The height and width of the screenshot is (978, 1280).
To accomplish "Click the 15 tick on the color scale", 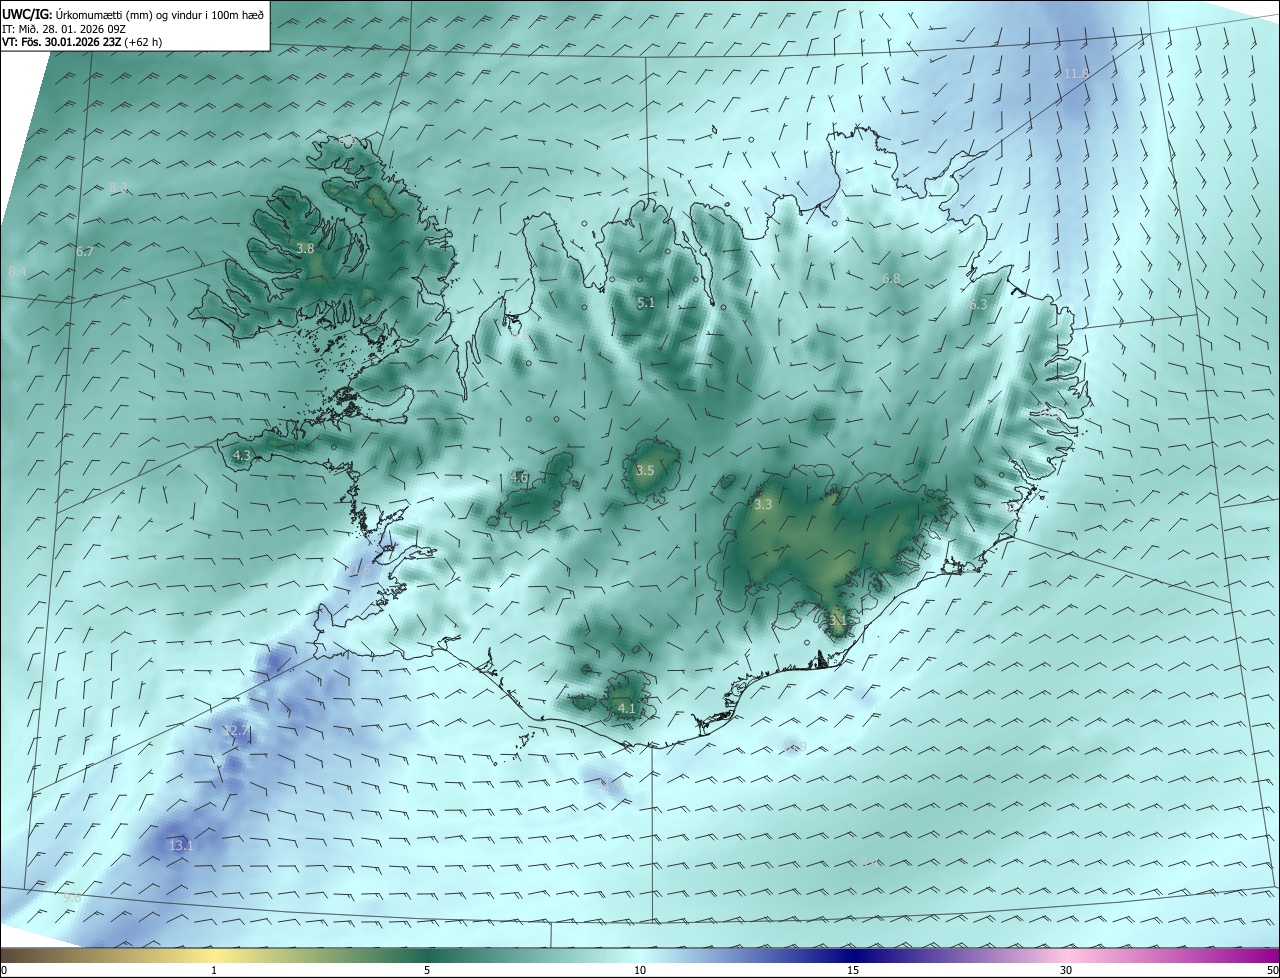I will (x=853, y=970).
